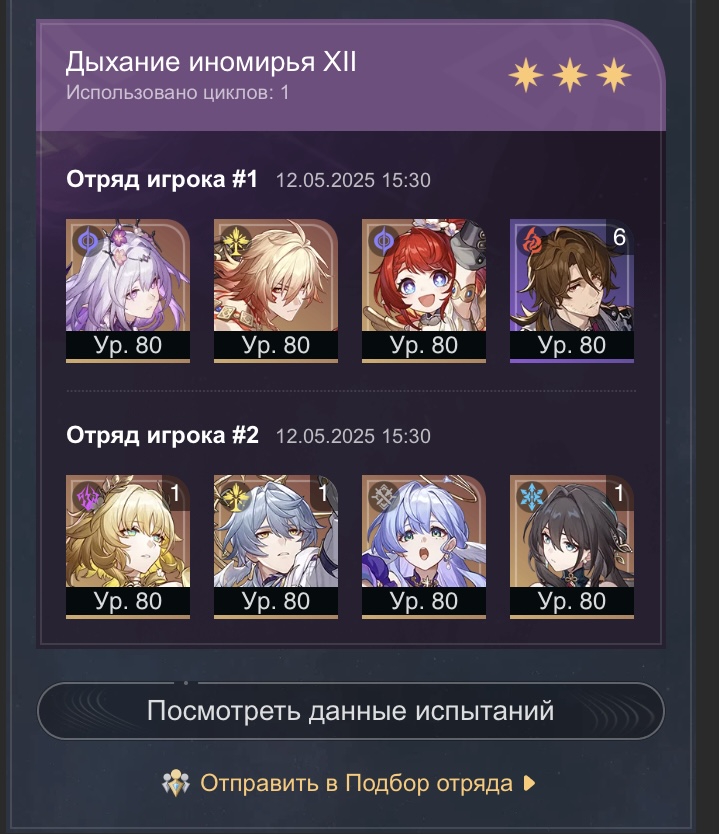
Task: Click the team recommendation icon beside Отправить в Подбор отряда
Action: (x=176, y=783)
